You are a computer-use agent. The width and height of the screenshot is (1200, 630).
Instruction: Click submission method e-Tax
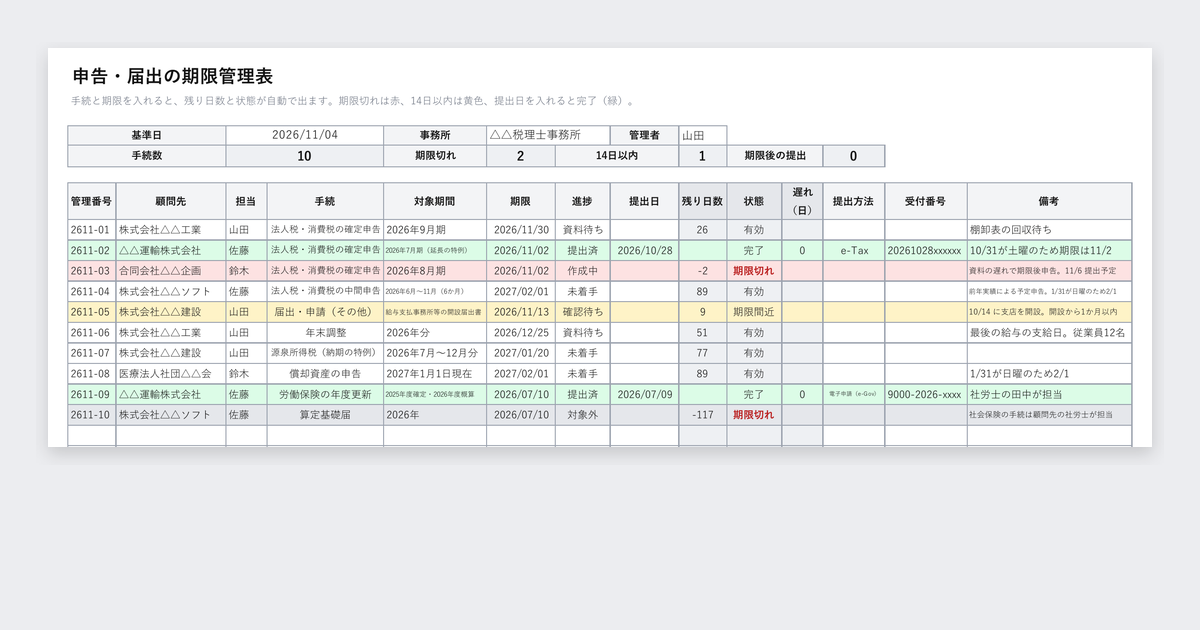pyautogui.click(x=853, y=251)
